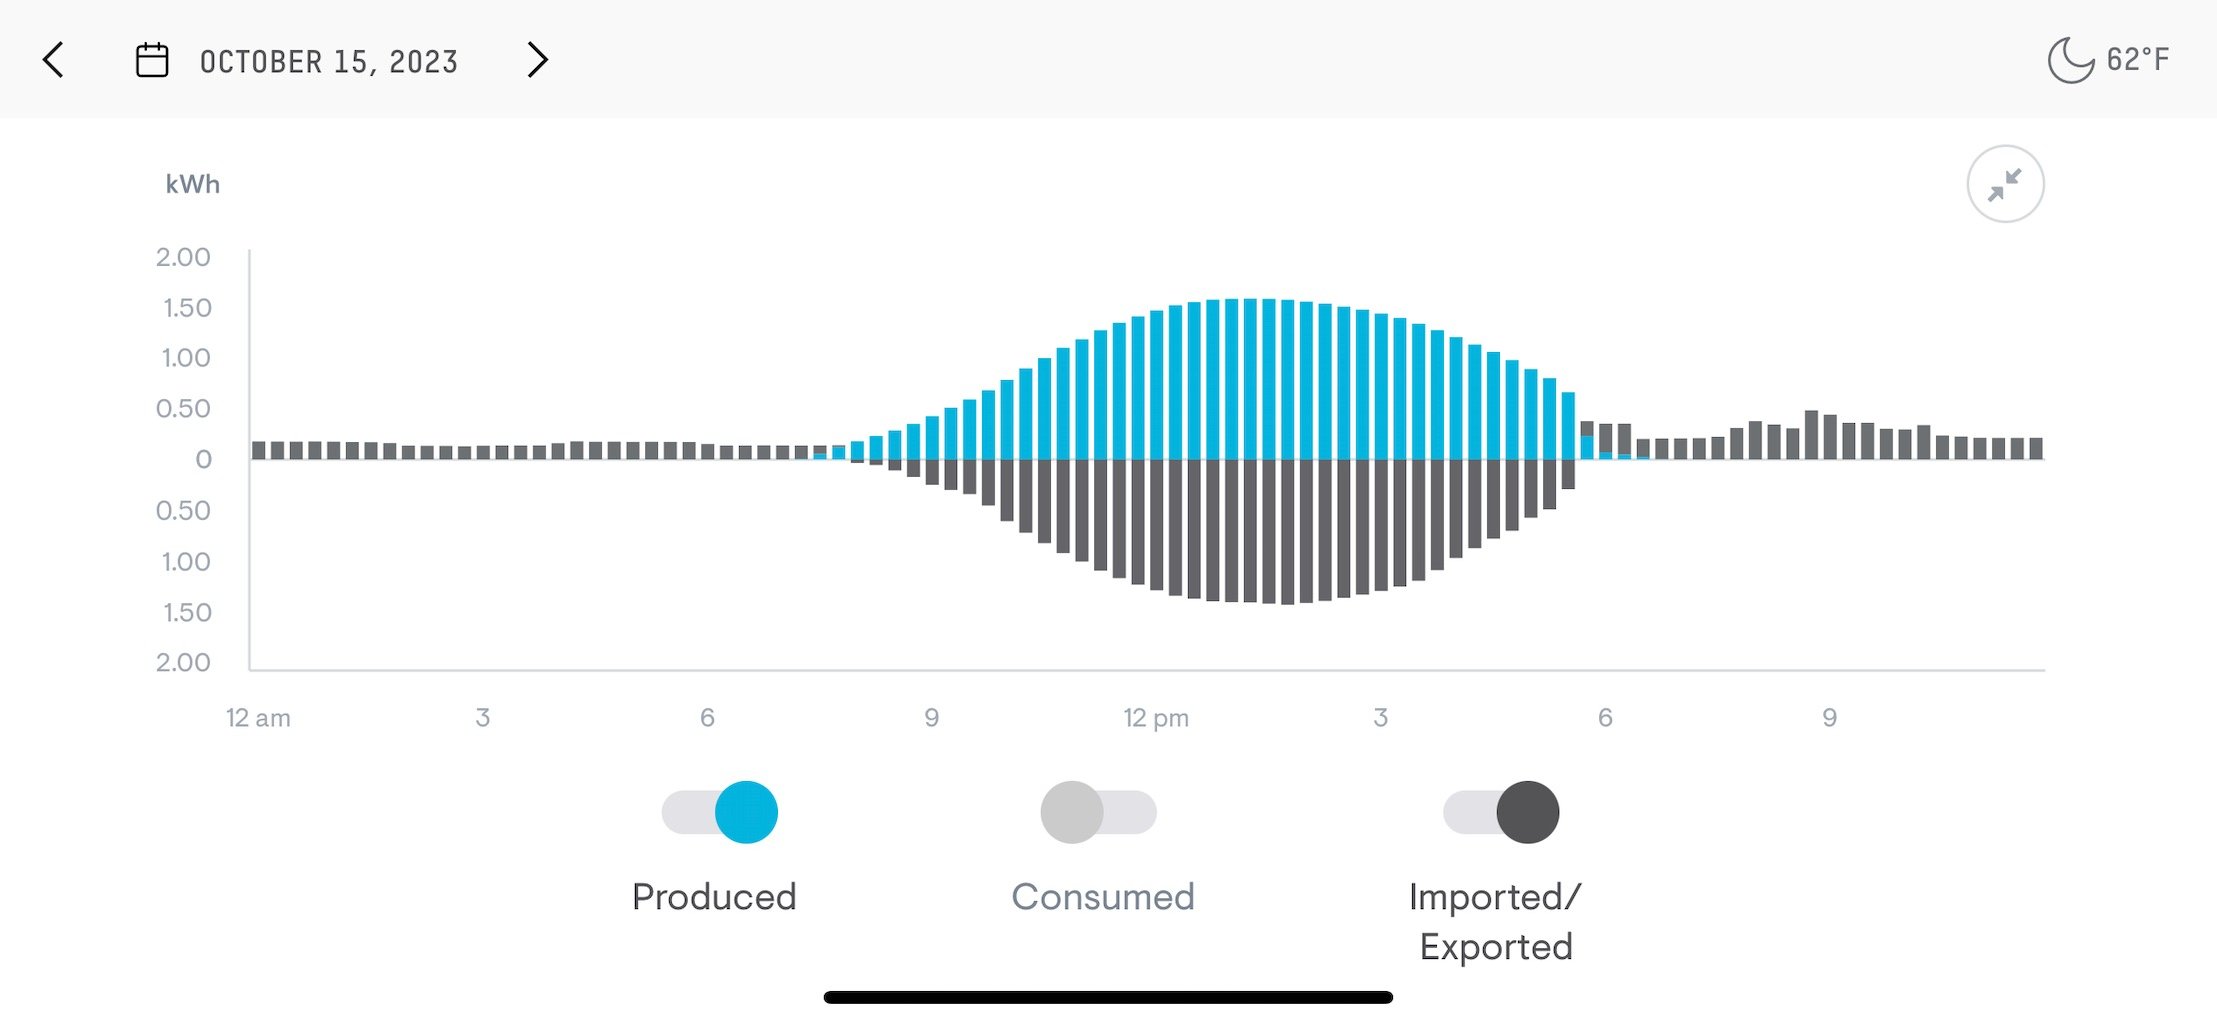Tap the home indicator bar at bottom
Screen dimensions: 2217x1024
click(1108, 997)
